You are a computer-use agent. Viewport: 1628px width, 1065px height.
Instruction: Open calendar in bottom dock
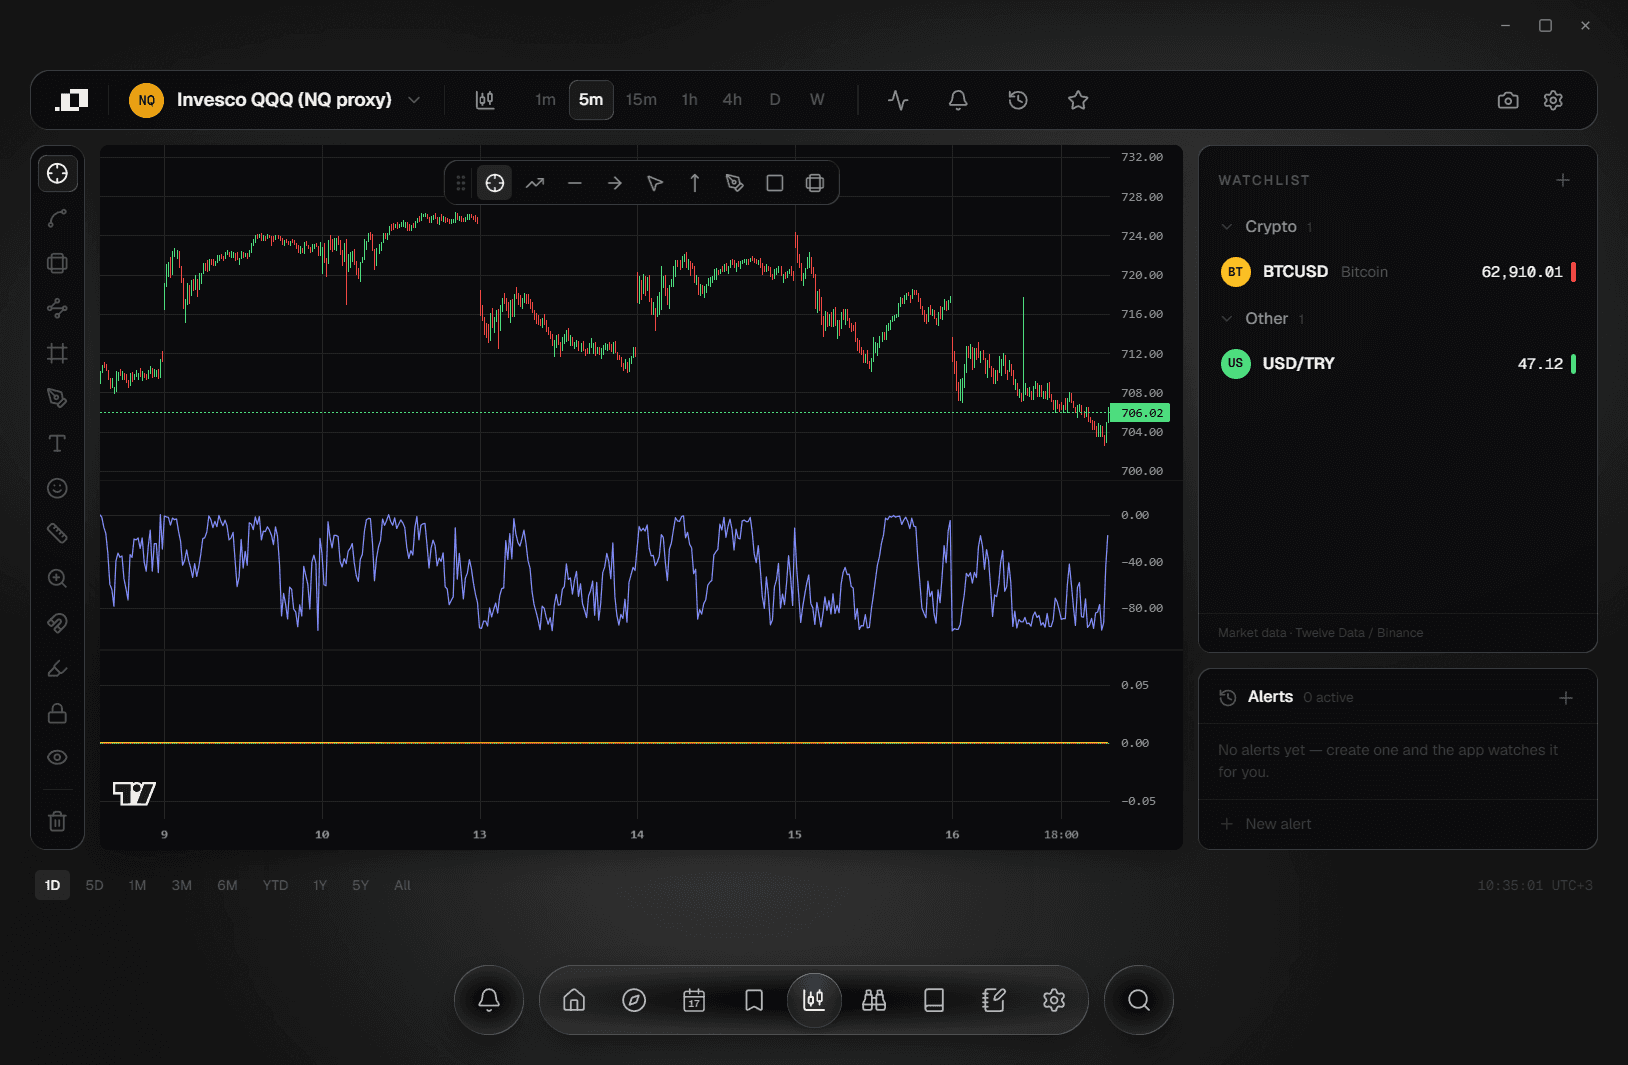(694, 1000)
